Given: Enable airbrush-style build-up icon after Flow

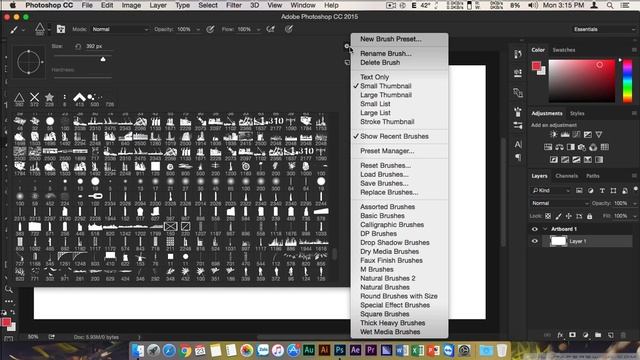Looking at the screenshot, I should pyautogui.click(x=271, y=29).
